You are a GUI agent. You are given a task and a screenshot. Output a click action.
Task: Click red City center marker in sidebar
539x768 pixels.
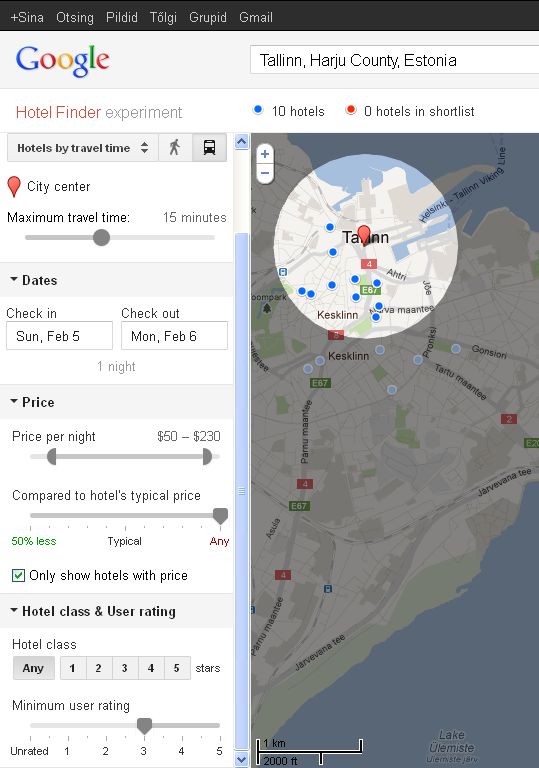tap(14, 187)
